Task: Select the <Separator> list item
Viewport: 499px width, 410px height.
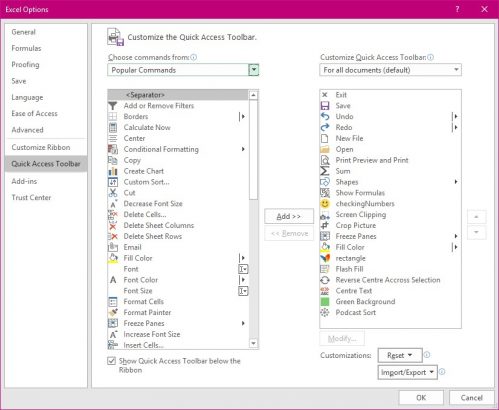Action: click(178, 95)
